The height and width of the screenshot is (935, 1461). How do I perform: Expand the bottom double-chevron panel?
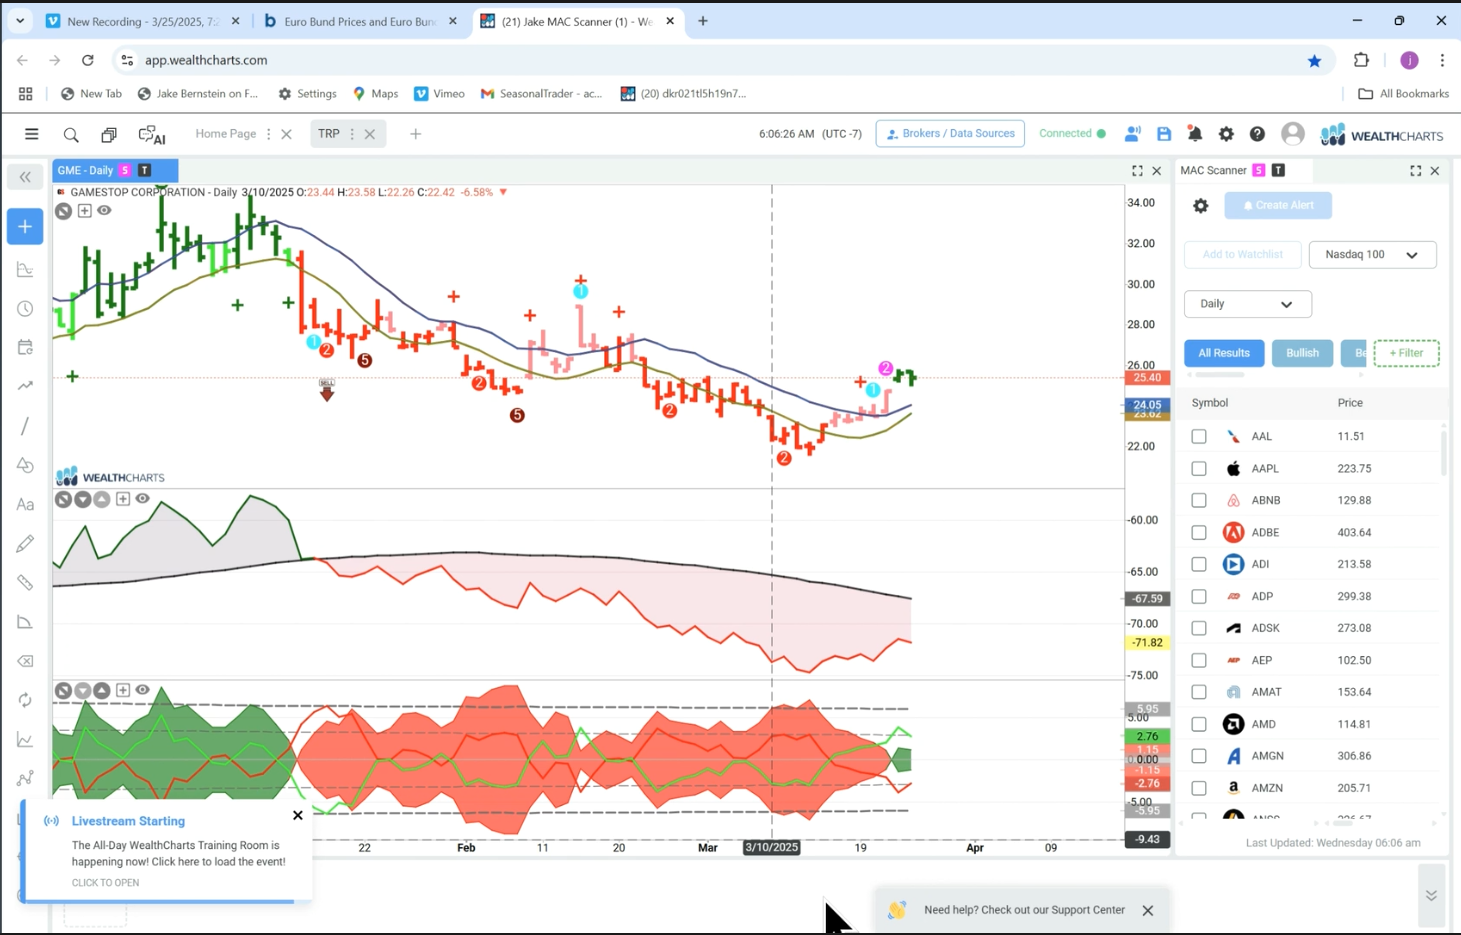[x=1431, y=895]
